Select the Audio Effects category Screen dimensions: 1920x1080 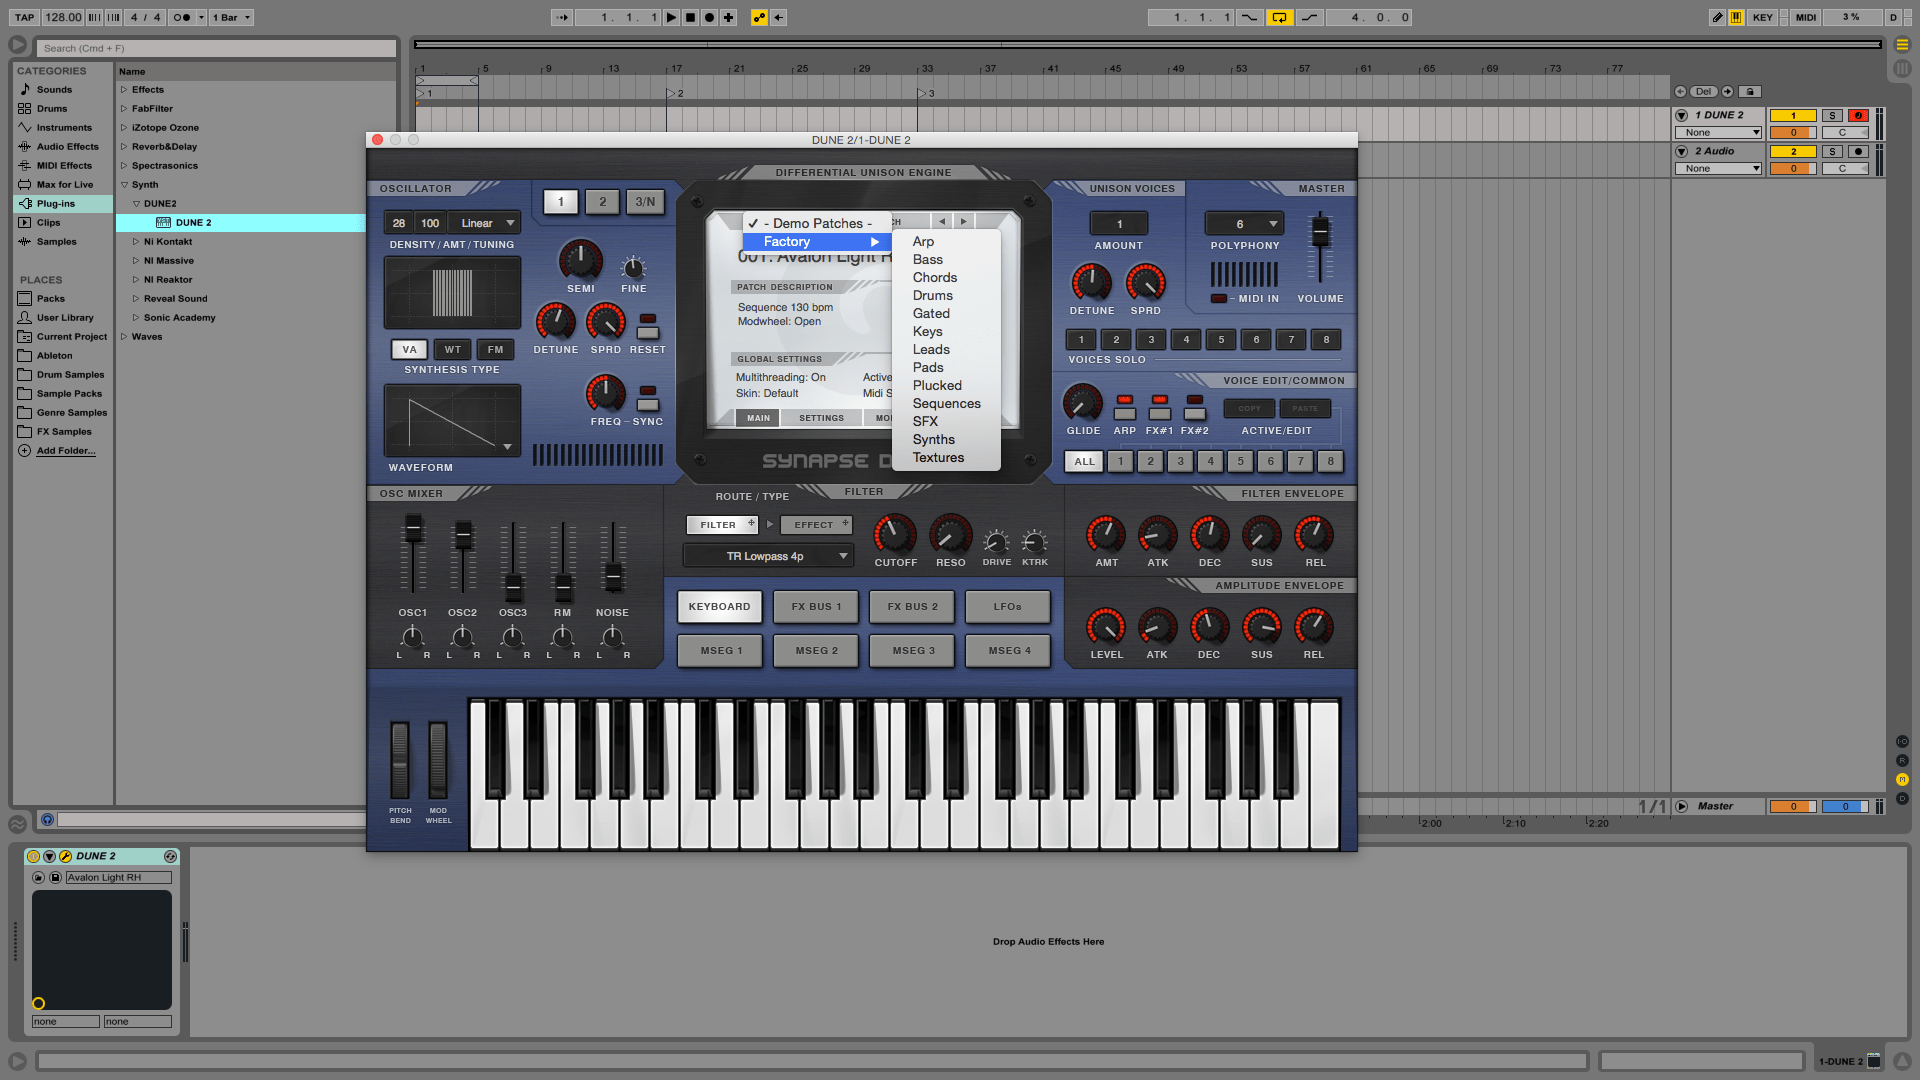(x=67, y=147)
